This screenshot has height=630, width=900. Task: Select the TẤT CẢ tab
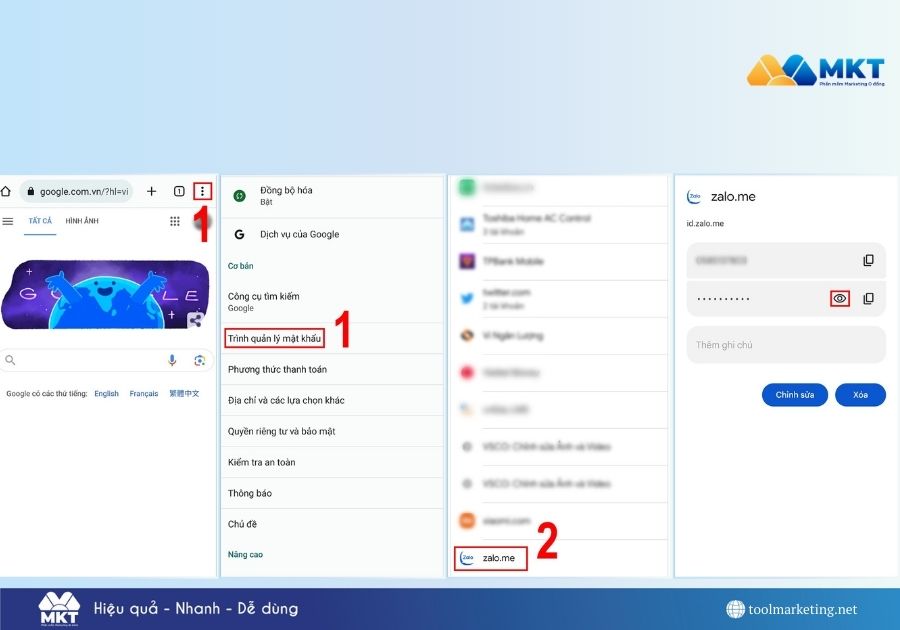click(x=40, y=221)
